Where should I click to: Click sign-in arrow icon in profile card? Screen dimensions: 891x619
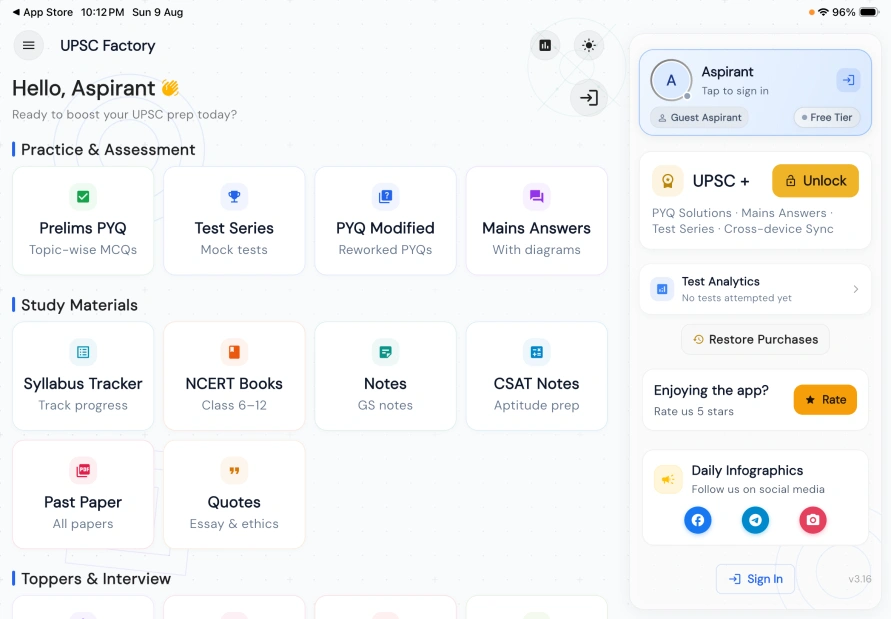click(x=848, y=80)
